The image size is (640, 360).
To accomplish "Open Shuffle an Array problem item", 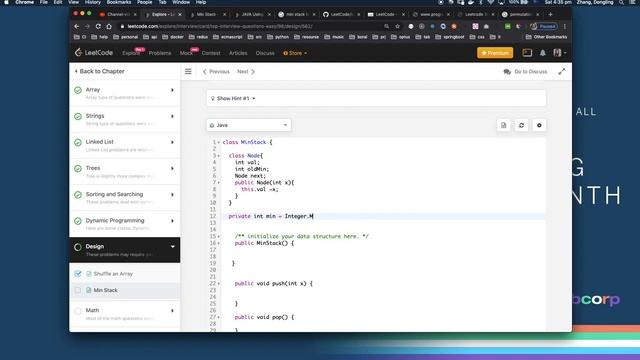I will point(113,274).
